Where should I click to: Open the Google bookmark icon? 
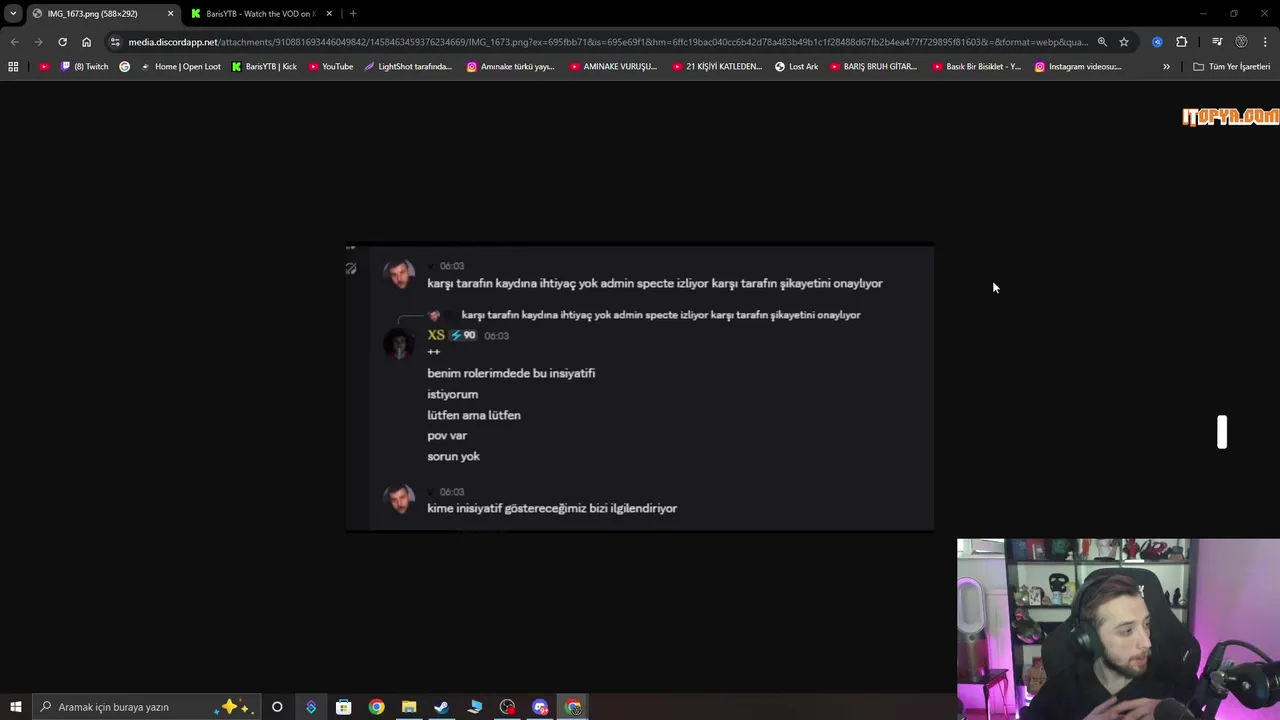coord(124,67)
